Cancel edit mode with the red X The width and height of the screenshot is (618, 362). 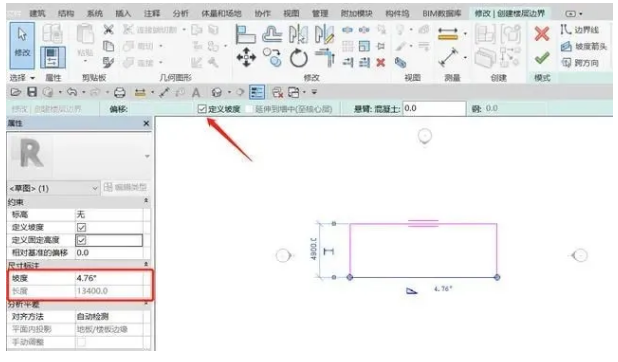[x=542, y=34]
